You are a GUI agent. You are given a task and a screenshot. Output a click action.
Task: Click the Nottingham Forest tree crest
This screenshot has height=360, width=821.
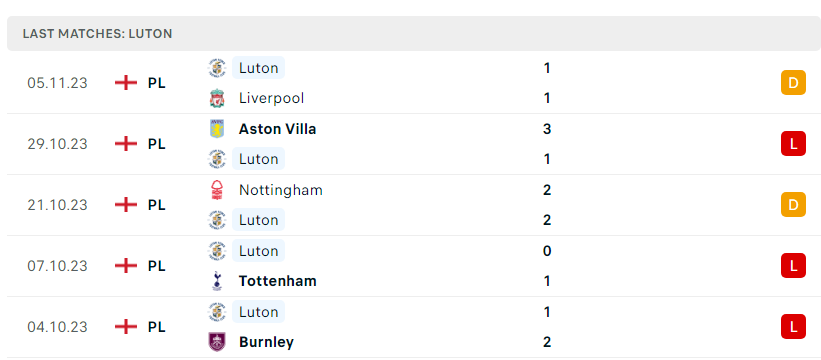point(216,190)
